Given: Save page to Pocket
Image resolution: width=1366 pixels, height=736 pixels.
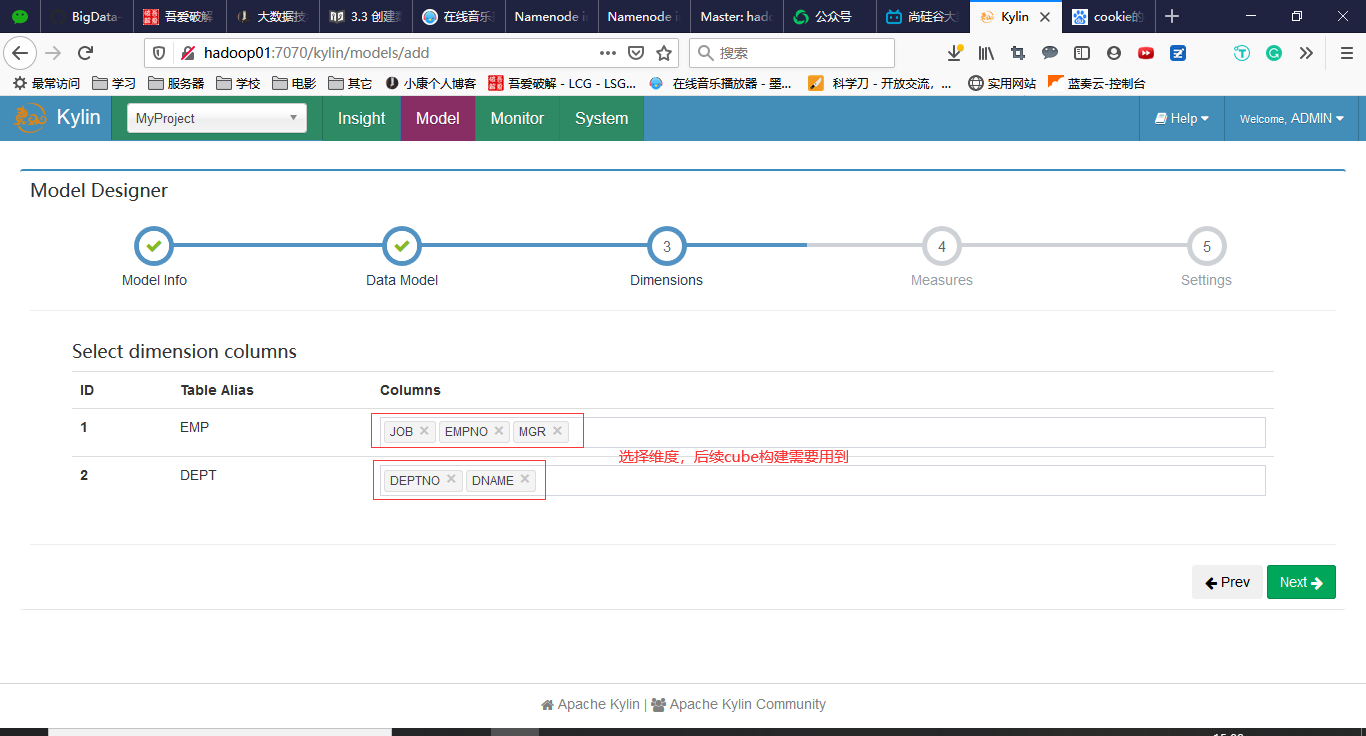Looking at the screenshot, I should 636,53.
